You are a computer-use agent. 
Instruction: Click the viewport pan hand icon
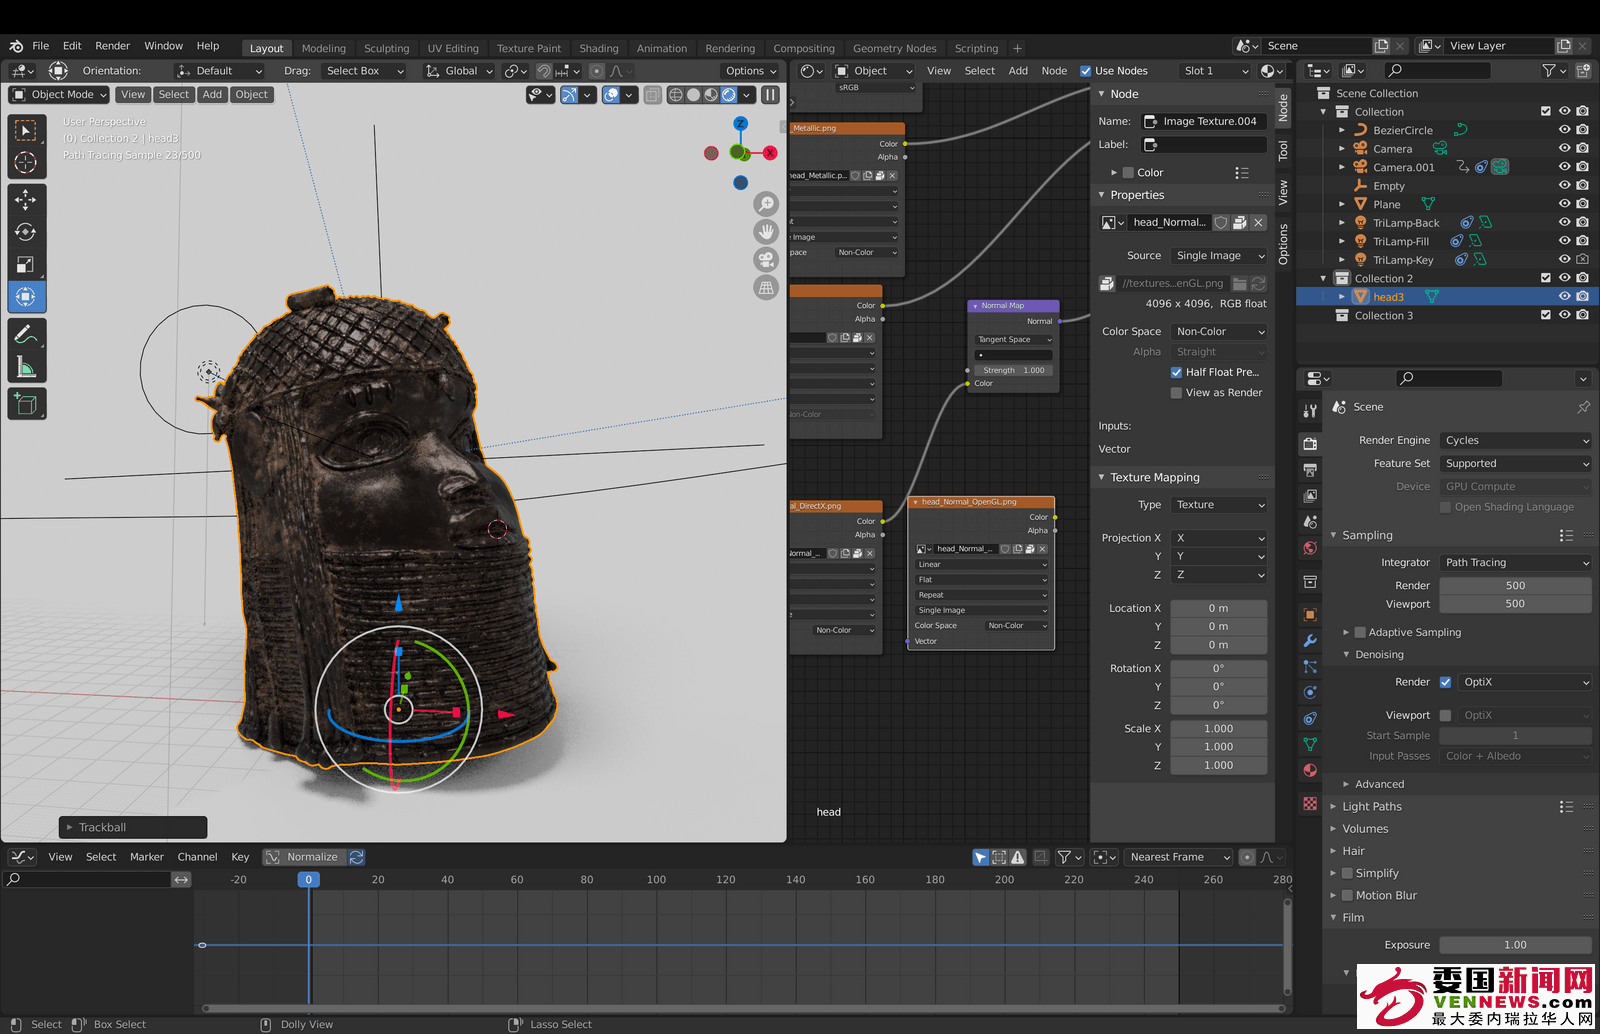pos(766,232)
